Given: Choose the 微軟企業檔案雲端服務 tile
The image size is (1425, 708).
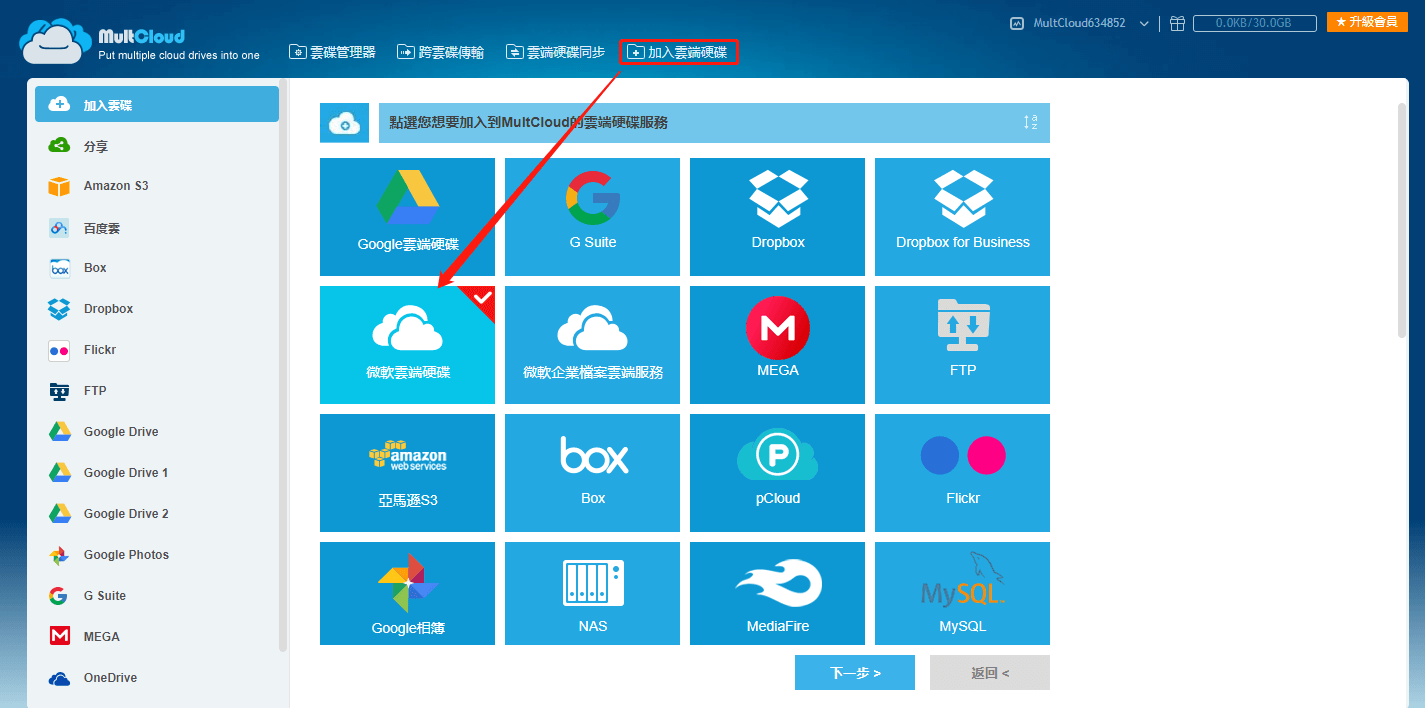Looking at the screenshot, I should pyautogui.click(x=592, y=345).
